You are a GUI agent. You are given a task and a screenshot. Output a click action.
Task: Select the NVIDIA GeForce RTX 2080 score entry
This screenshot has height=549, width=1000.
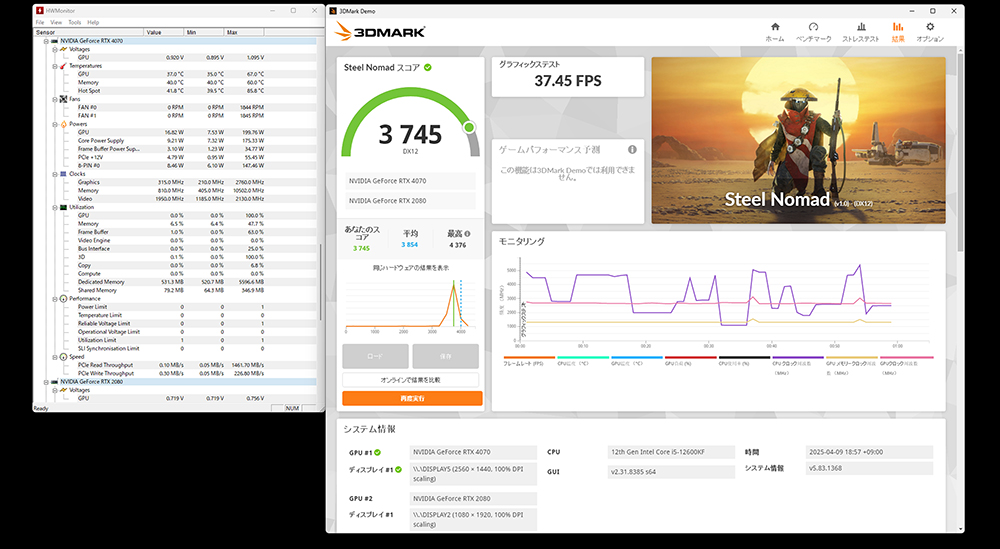click(x=411, y=201)
